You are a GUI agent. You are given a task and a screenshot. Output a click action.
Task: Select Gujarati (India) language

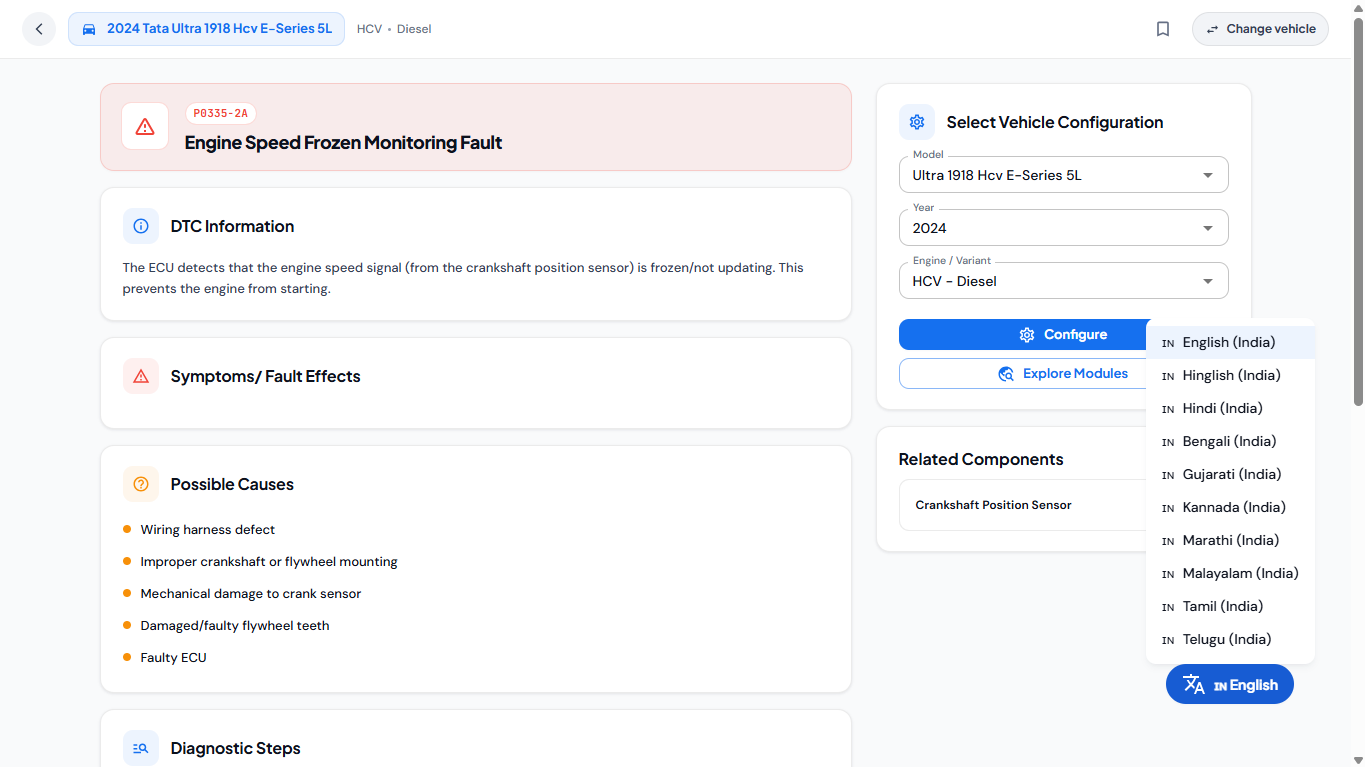1230,474
